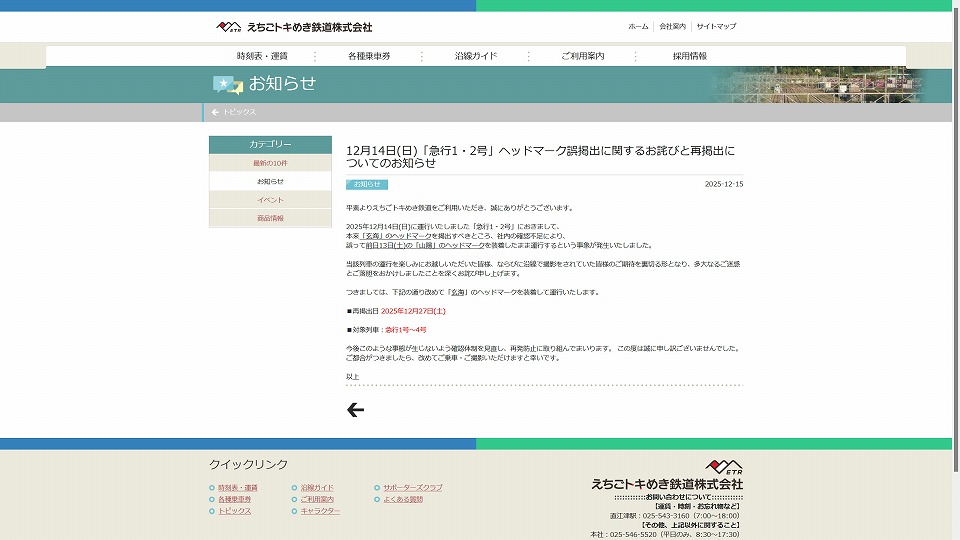Go to ホーム in the top header
The height and width of the screenshot is (540, 960).
pos(638,26)
